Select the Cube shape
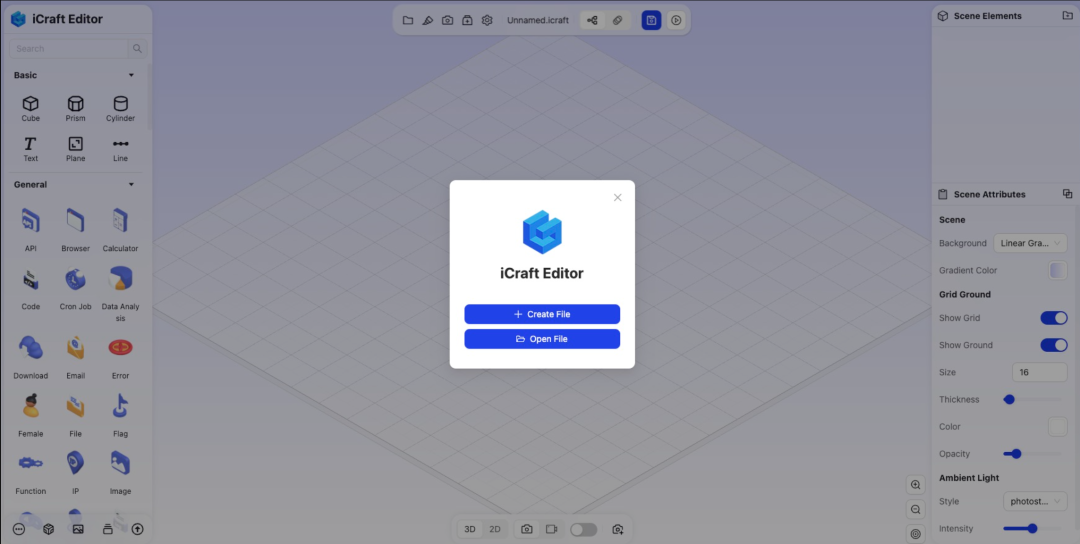Viewport: 1080px width, 544px height. (30, 108)
